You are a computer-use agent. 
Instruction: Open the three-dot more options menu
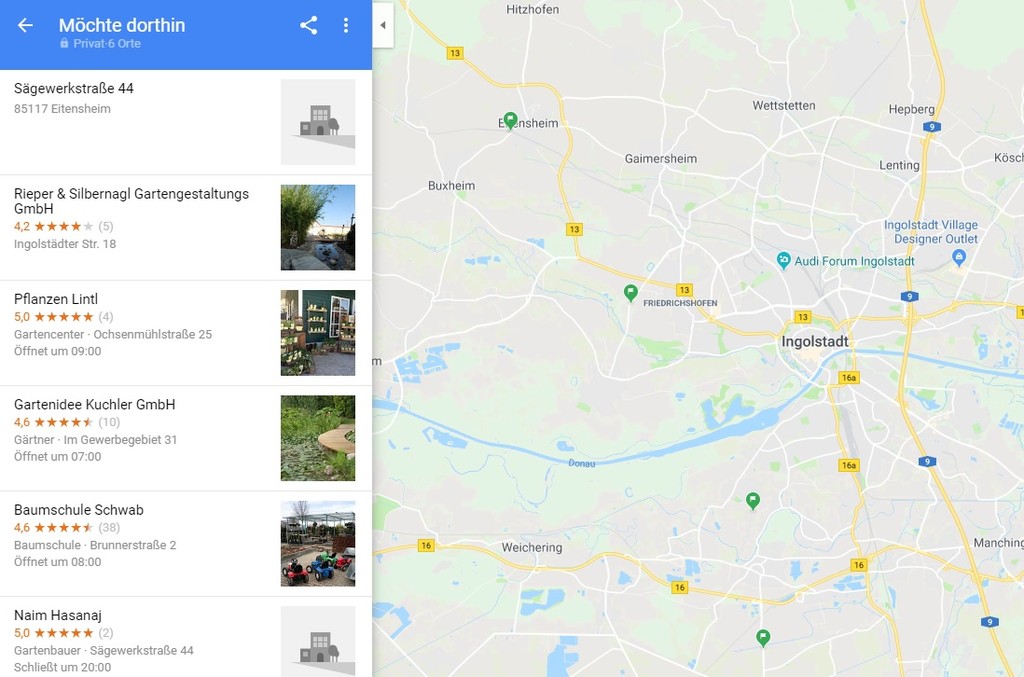click(345, 25)
